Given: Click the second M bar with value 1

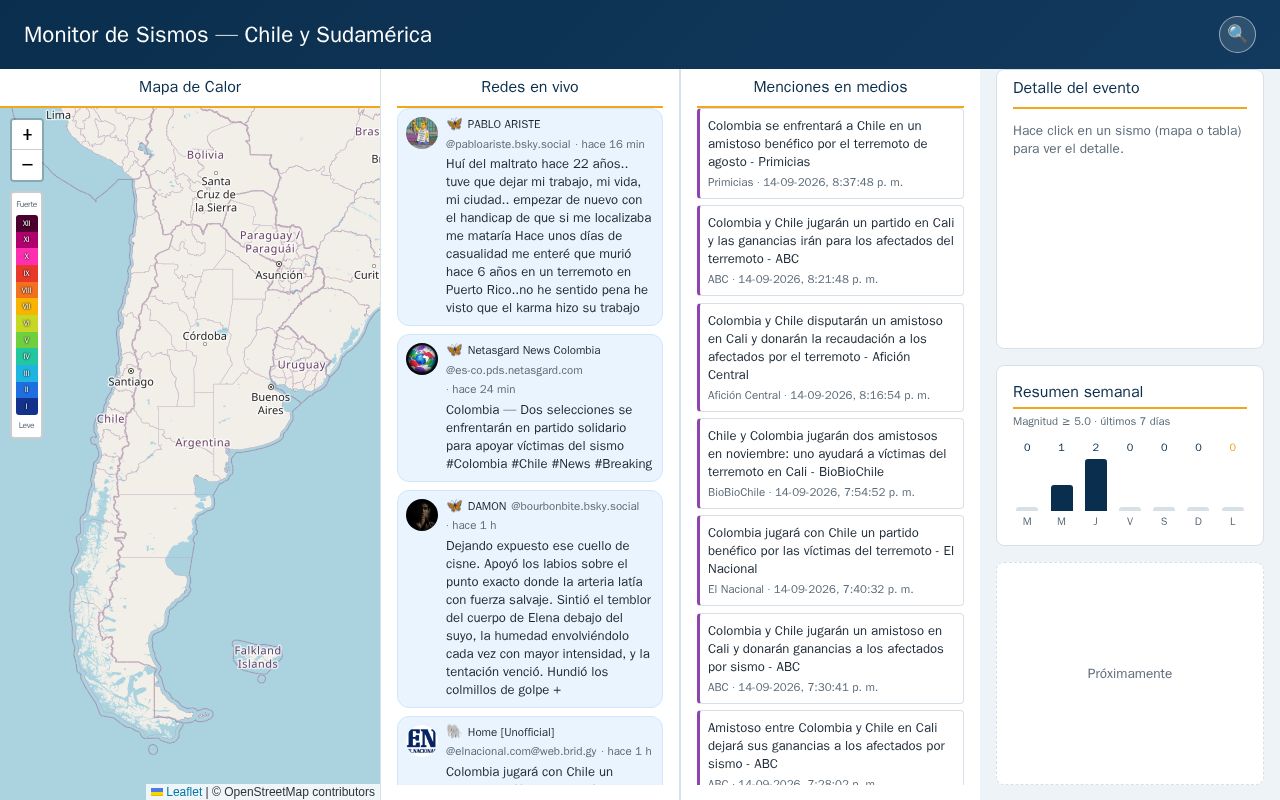Looking at the screenshot, I should coord(1062,498).
